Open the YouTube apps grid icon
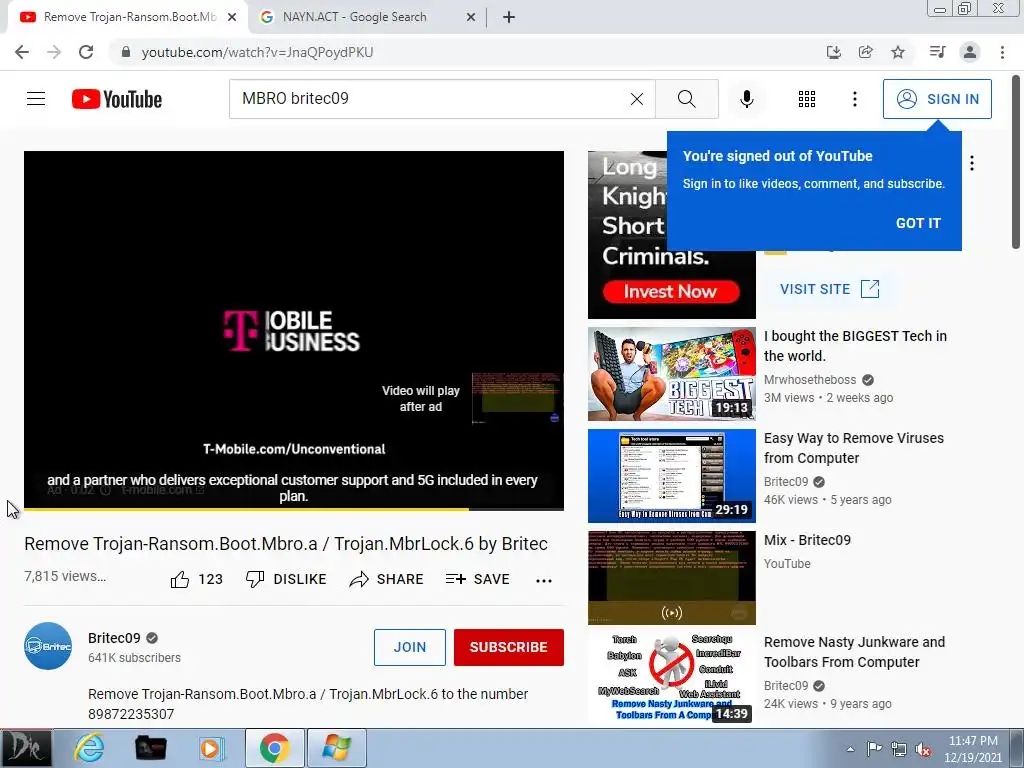Image resolution: width=1024 pixels, height=768 pixels. point(807,99)
